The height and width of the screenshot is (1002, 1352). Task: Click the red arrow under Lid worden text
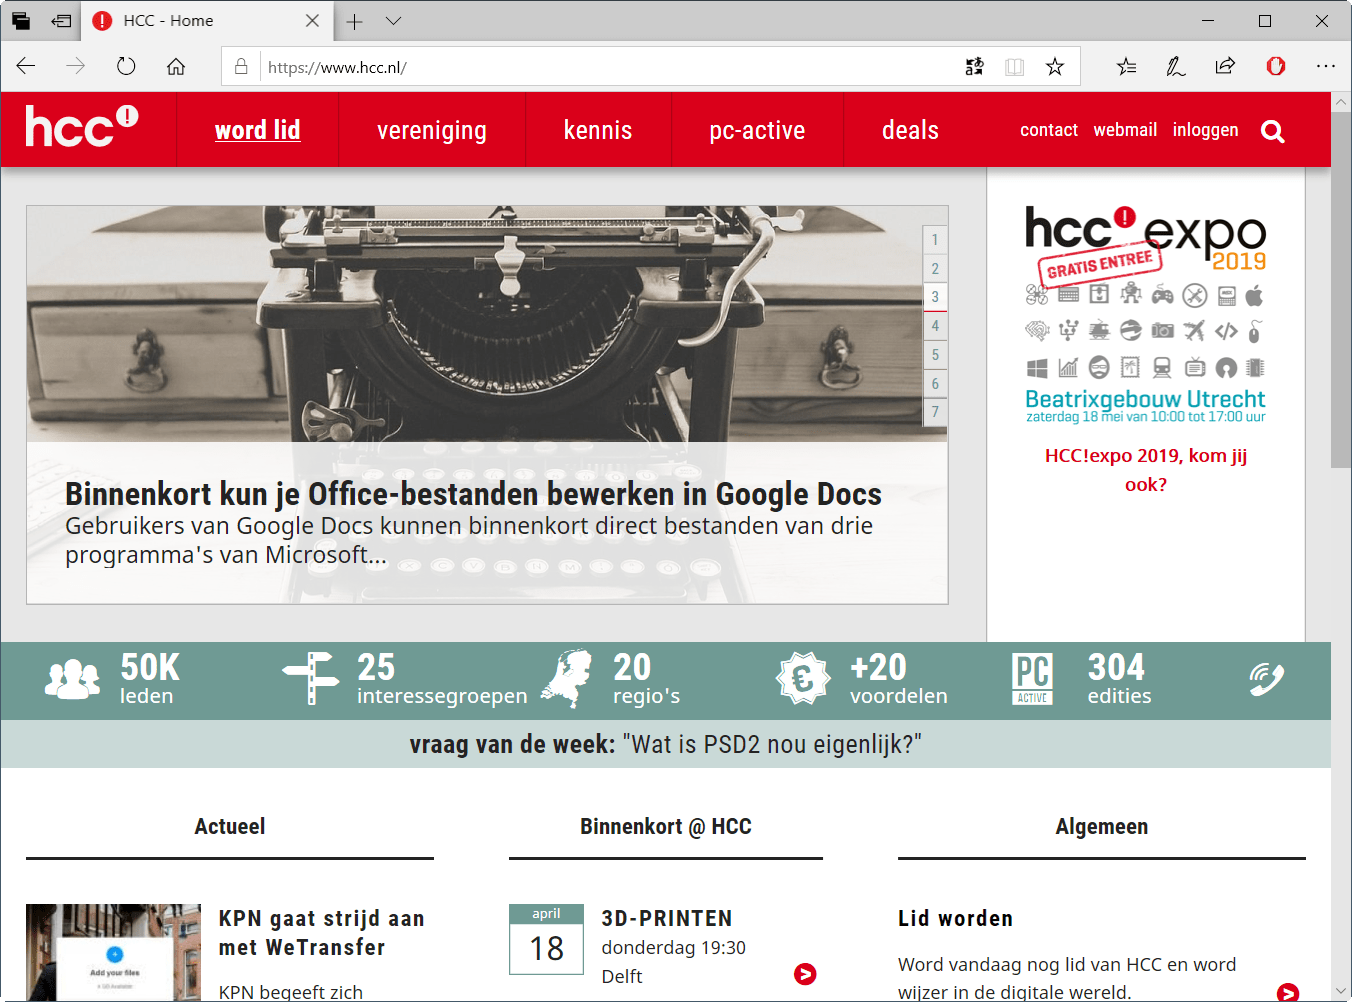tap(1288, 993)
